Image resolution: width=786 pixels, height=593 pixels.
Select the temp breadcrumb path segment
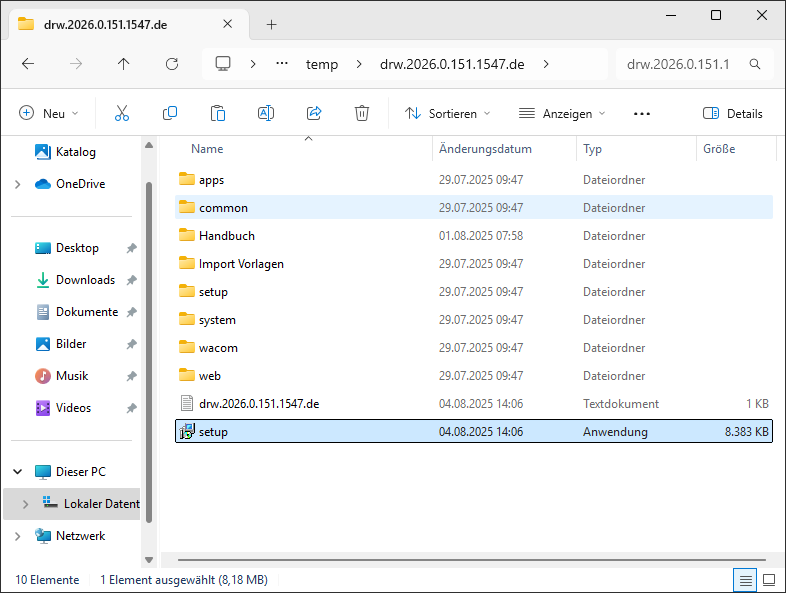[x=322, y=64]
